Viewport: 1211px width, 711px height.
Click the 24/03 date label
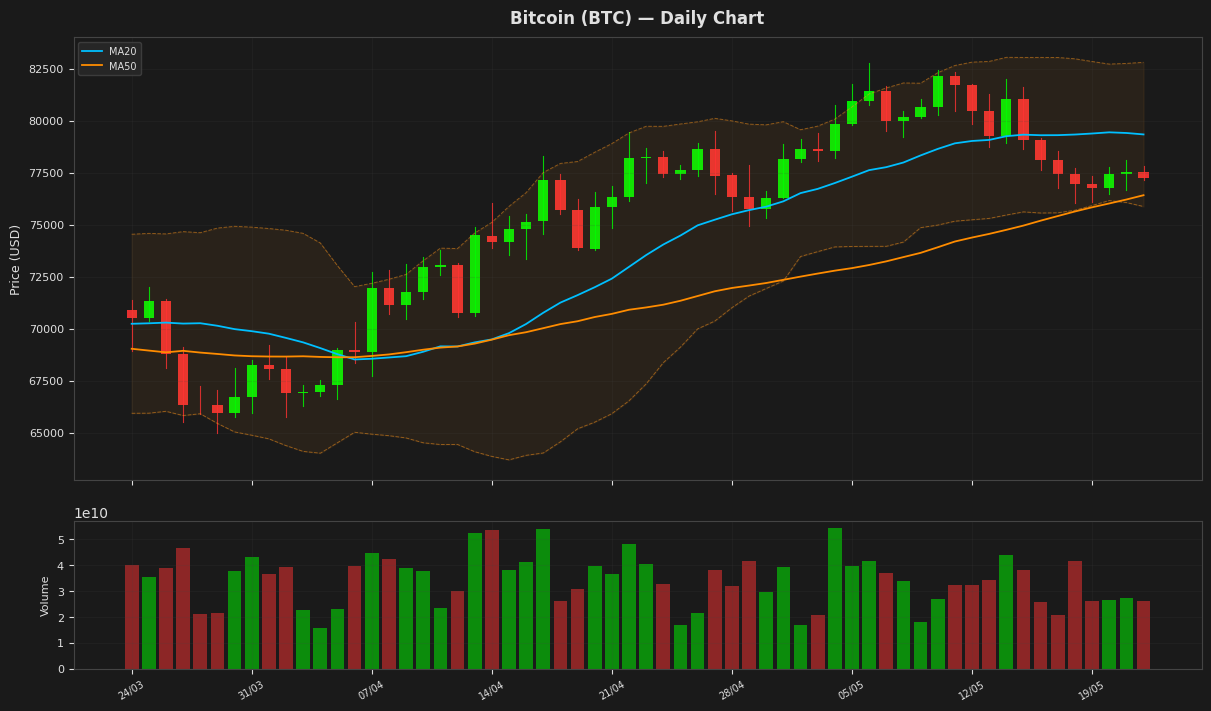tap(131, 690)
